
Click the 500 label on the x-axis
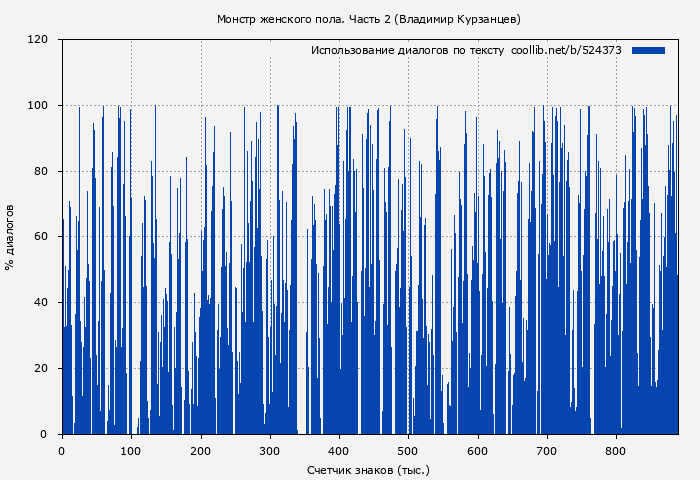(408, 451)
